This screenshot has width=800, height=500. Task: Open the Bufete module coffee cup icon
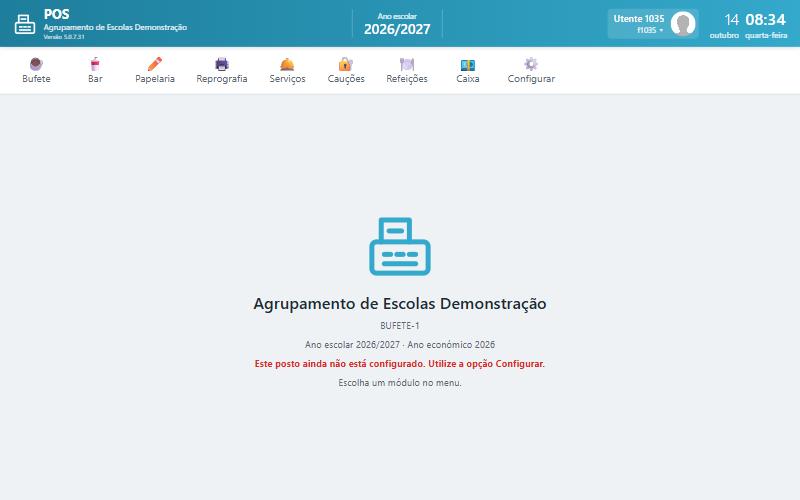[36, 64]
